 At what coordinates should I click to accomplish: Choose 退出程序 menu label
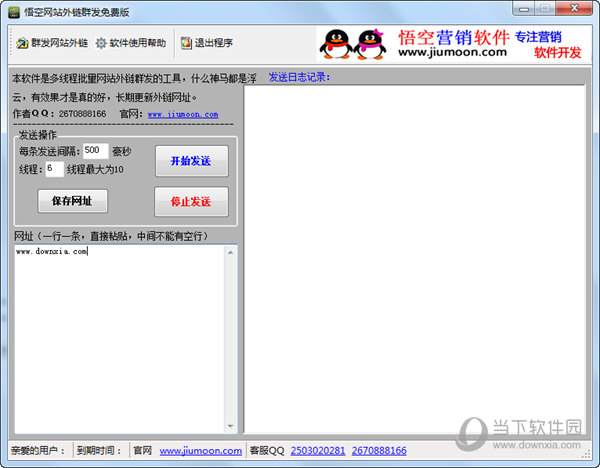(214, 43)
